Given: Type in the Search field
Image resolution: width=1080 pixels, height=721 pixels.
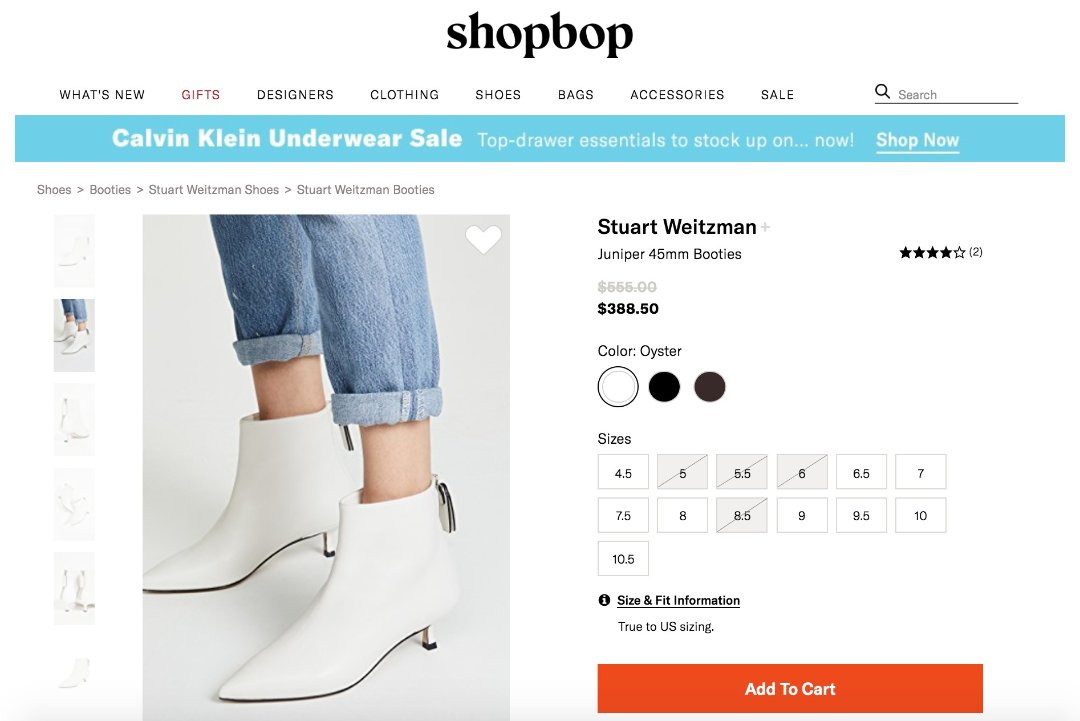Looking at the screenshot, I should (956, 95).
